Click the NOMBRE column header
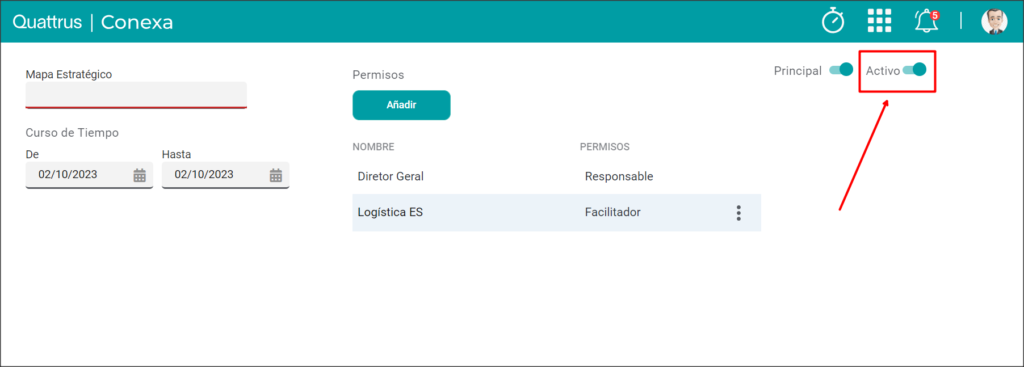 tap(373, 147)
